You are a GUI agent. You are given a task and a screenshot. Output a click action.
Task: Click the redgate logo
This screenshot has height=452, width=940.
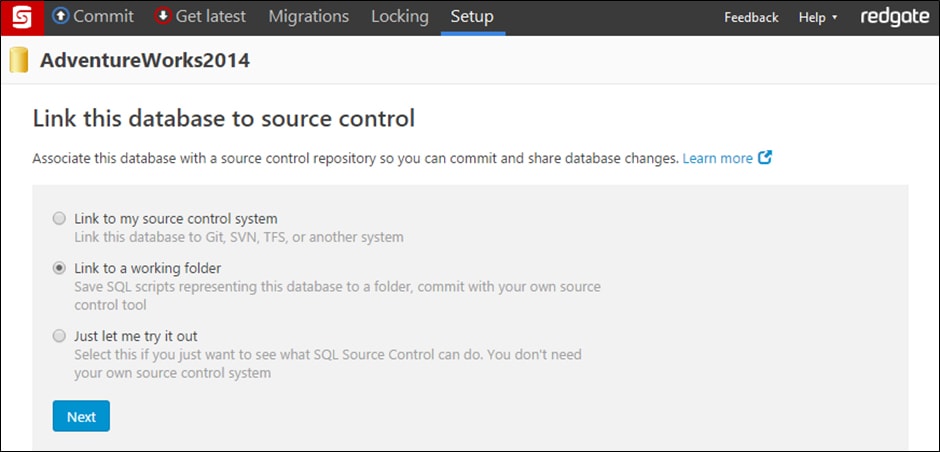tap(894, 17)
